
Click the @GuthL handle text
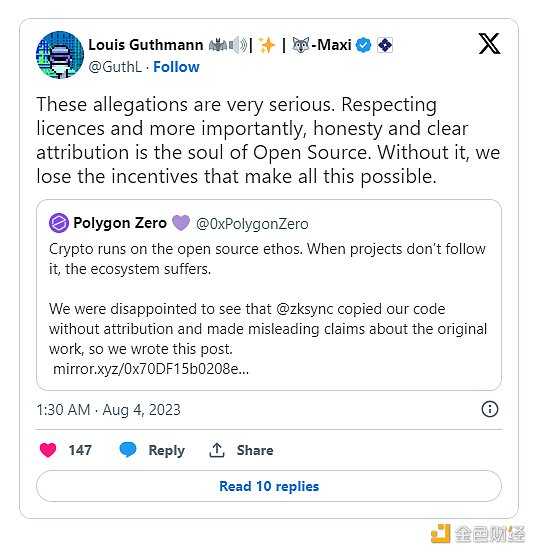(x=115, y=67)
